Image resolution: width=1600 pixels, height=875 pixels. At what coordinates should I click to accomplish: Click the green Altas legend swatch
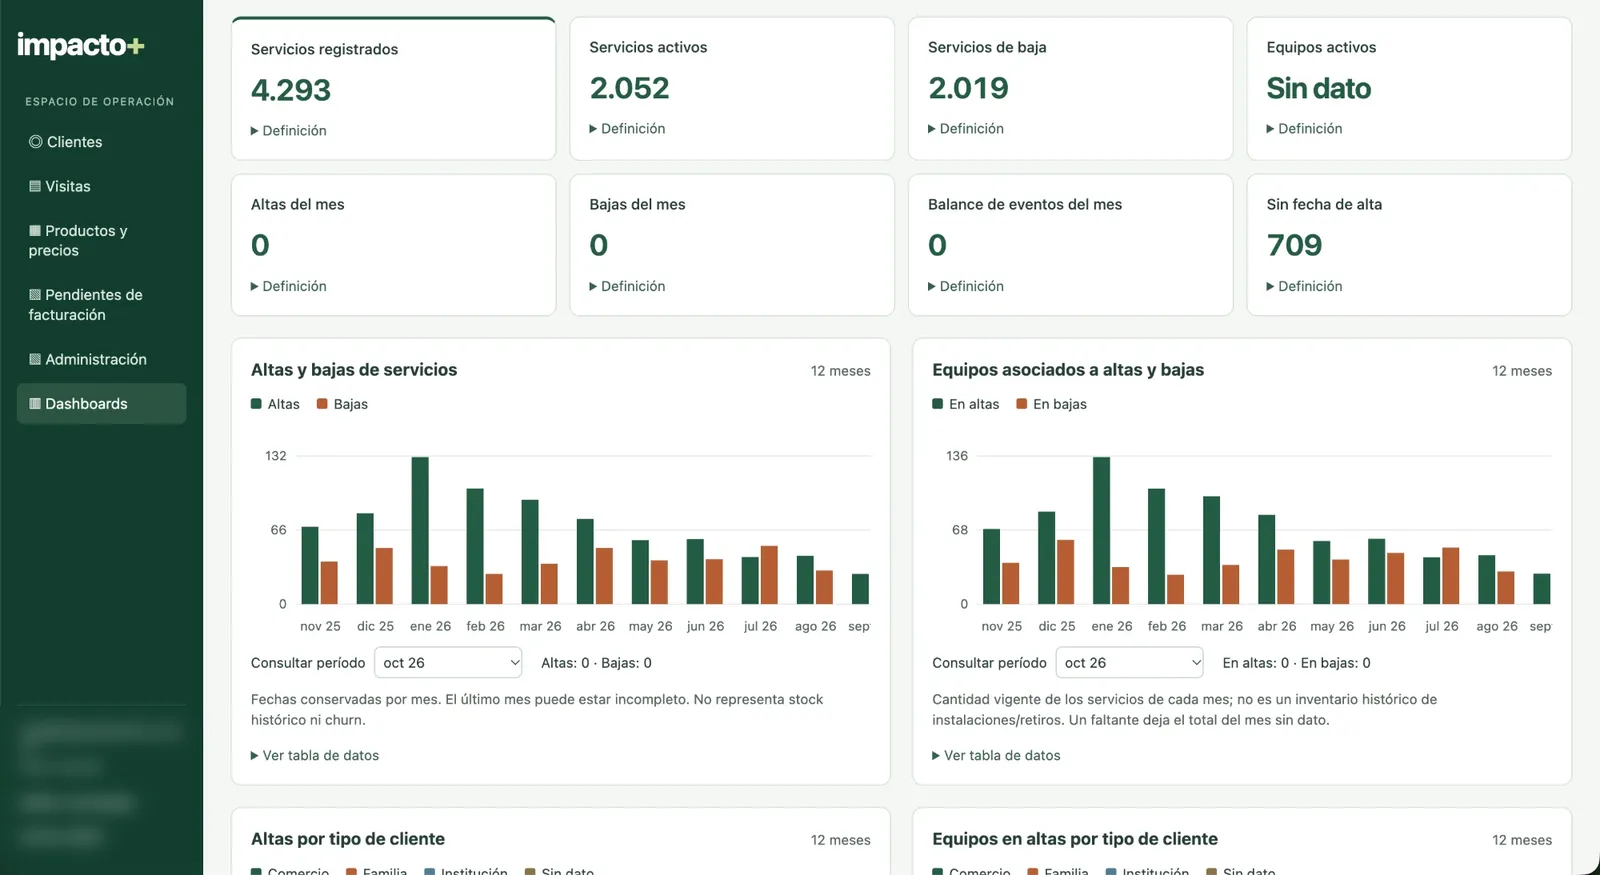256,404
